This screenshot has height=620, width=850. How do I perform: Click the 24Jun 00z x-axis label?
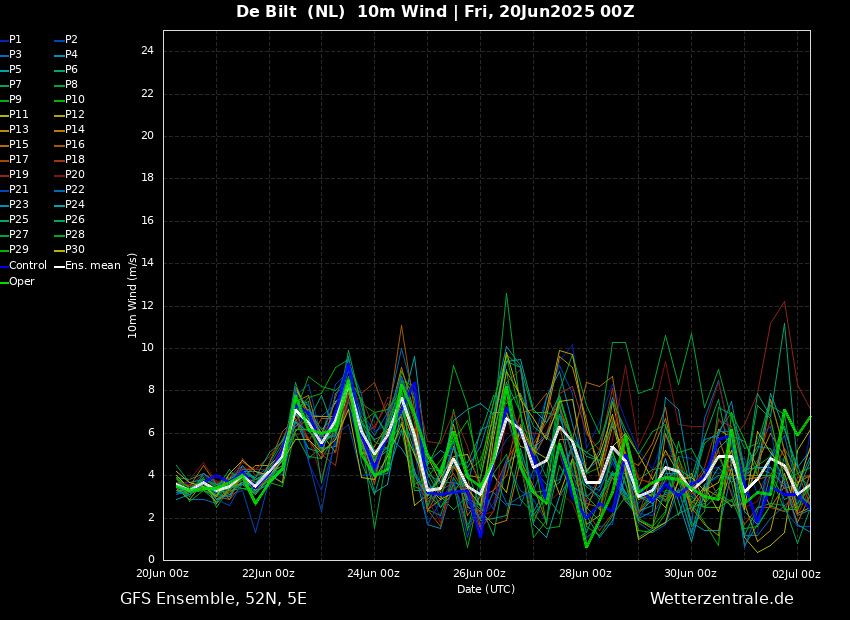point(374,573)
